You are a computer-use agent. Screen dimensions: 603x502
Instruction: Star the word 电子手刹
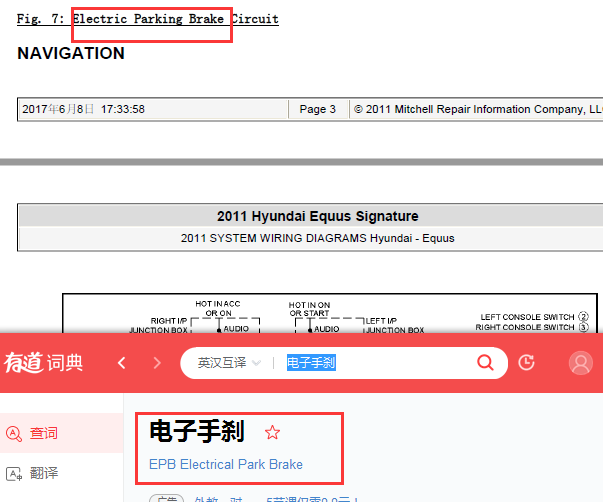point(272,432)
